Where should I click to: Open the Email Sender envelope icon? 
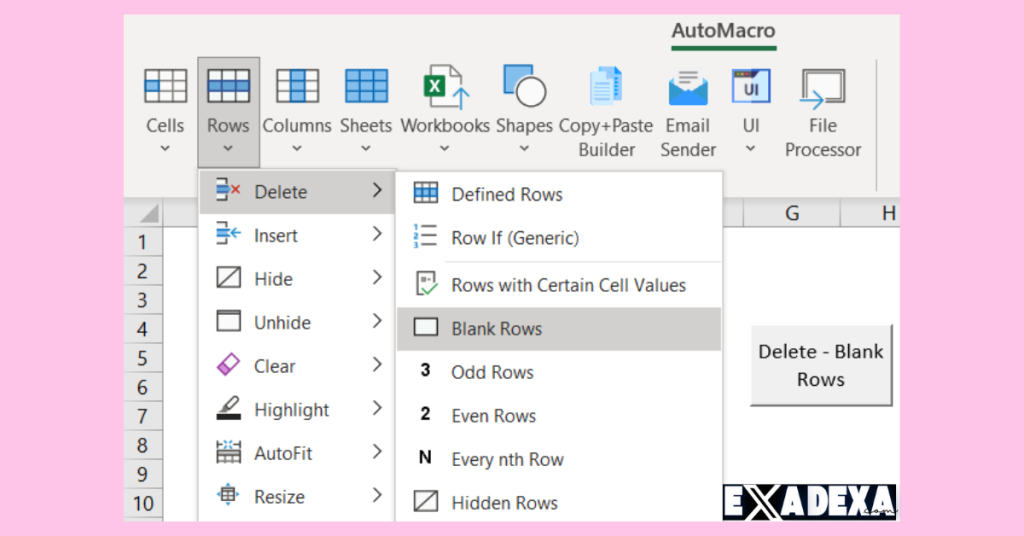click(688, 87)
